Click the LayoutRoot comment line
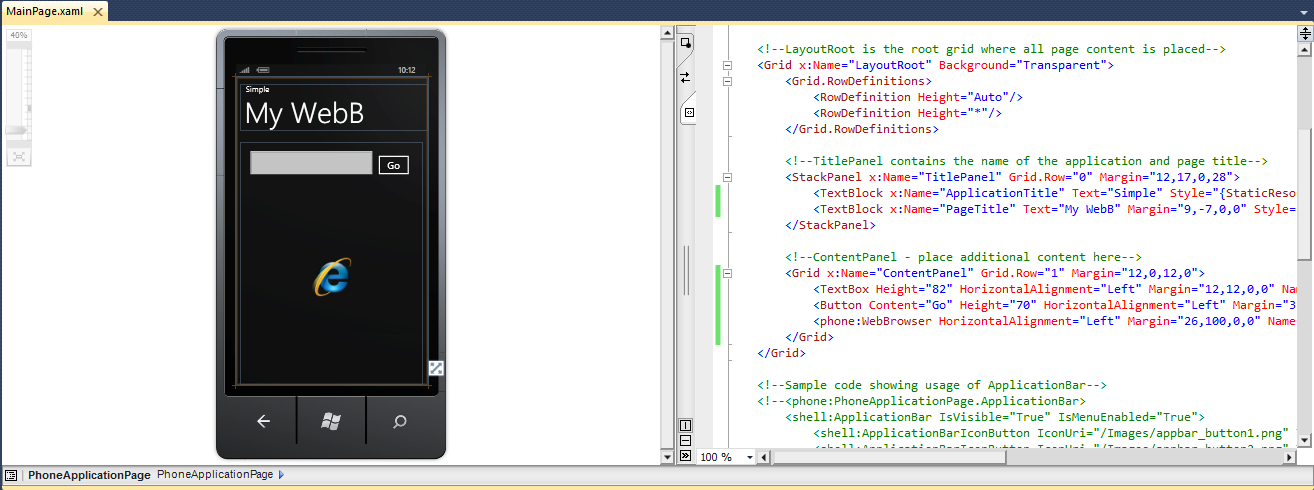Screen dimensions: 1314x490 [992, 49]
